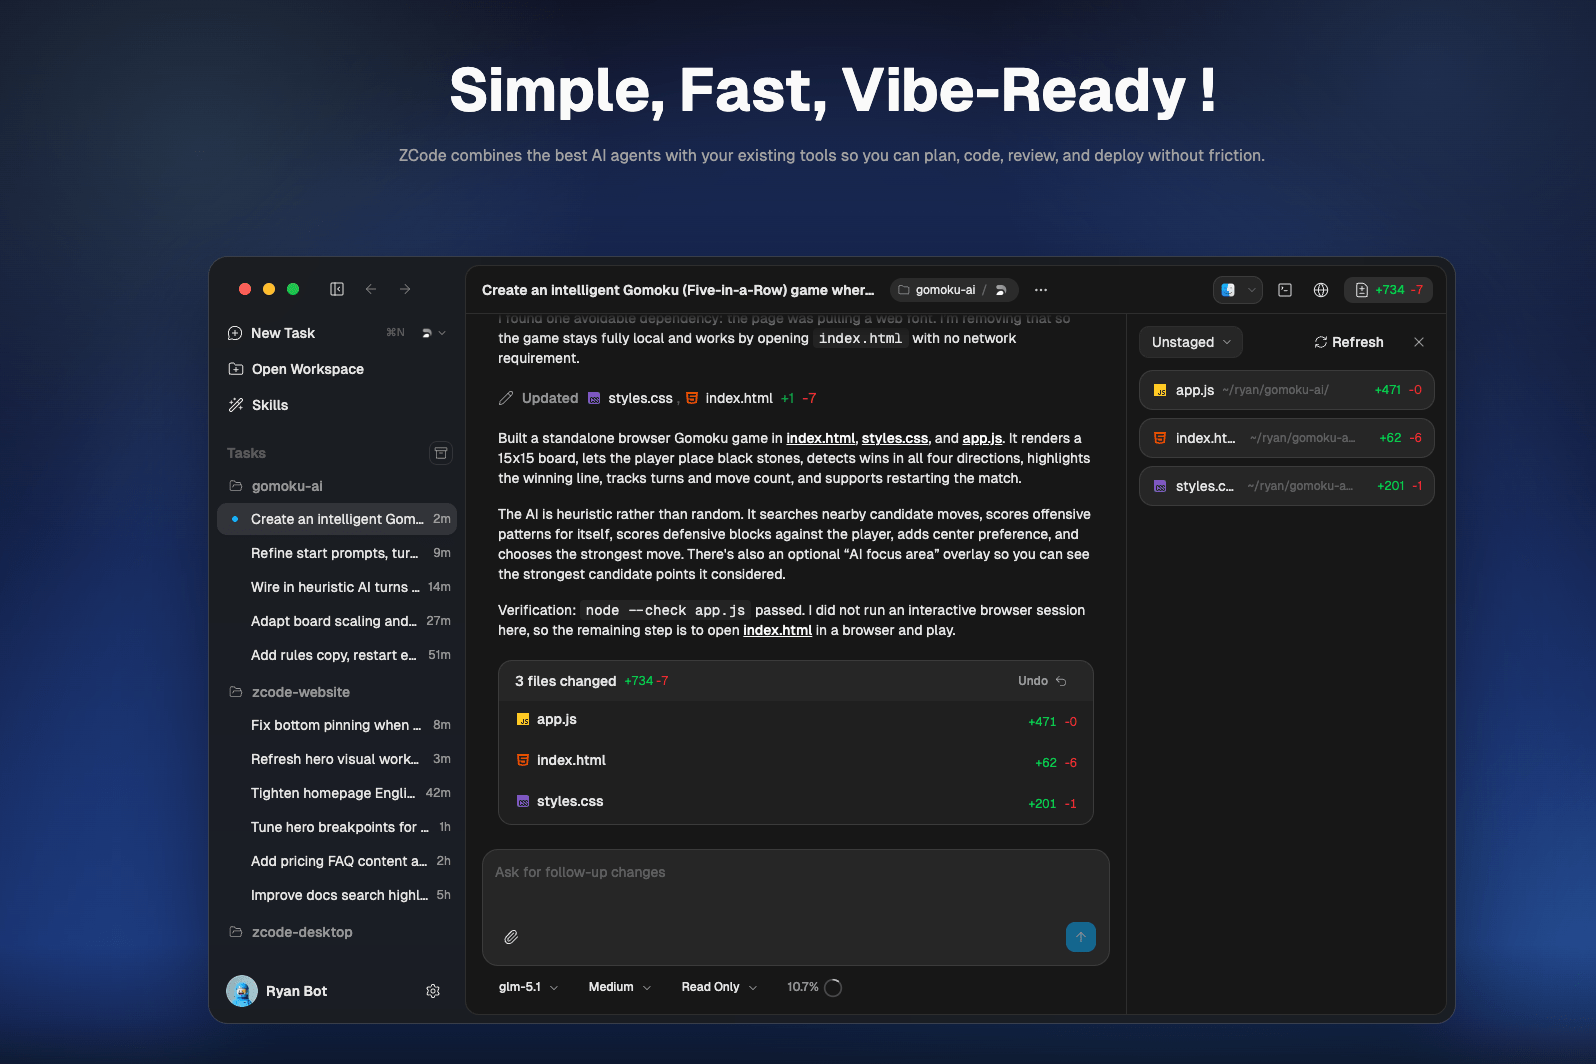This screenshot has height=1064, width=1596.
Task: Open the glm-5.1 model dropdown
Action: 528,987
